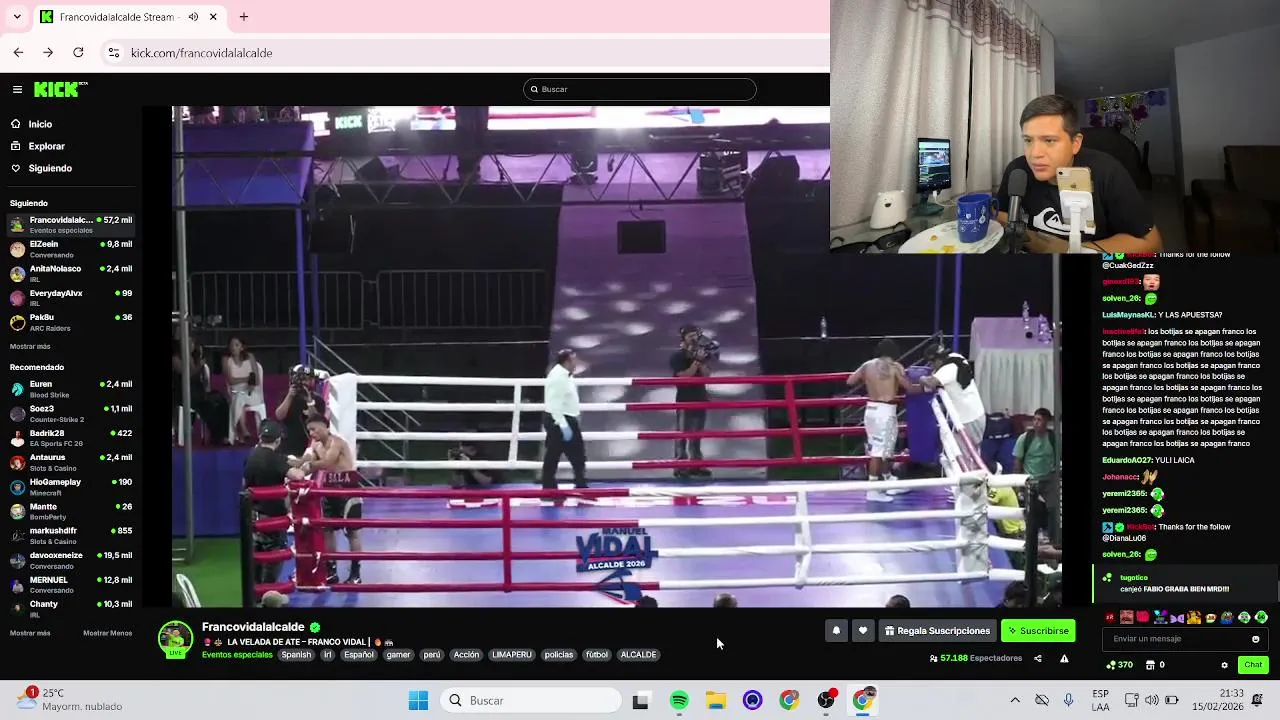Select the ALCALDE tag
The height and width of the screenshot is (720, 1280).
(x=638, y=655)
